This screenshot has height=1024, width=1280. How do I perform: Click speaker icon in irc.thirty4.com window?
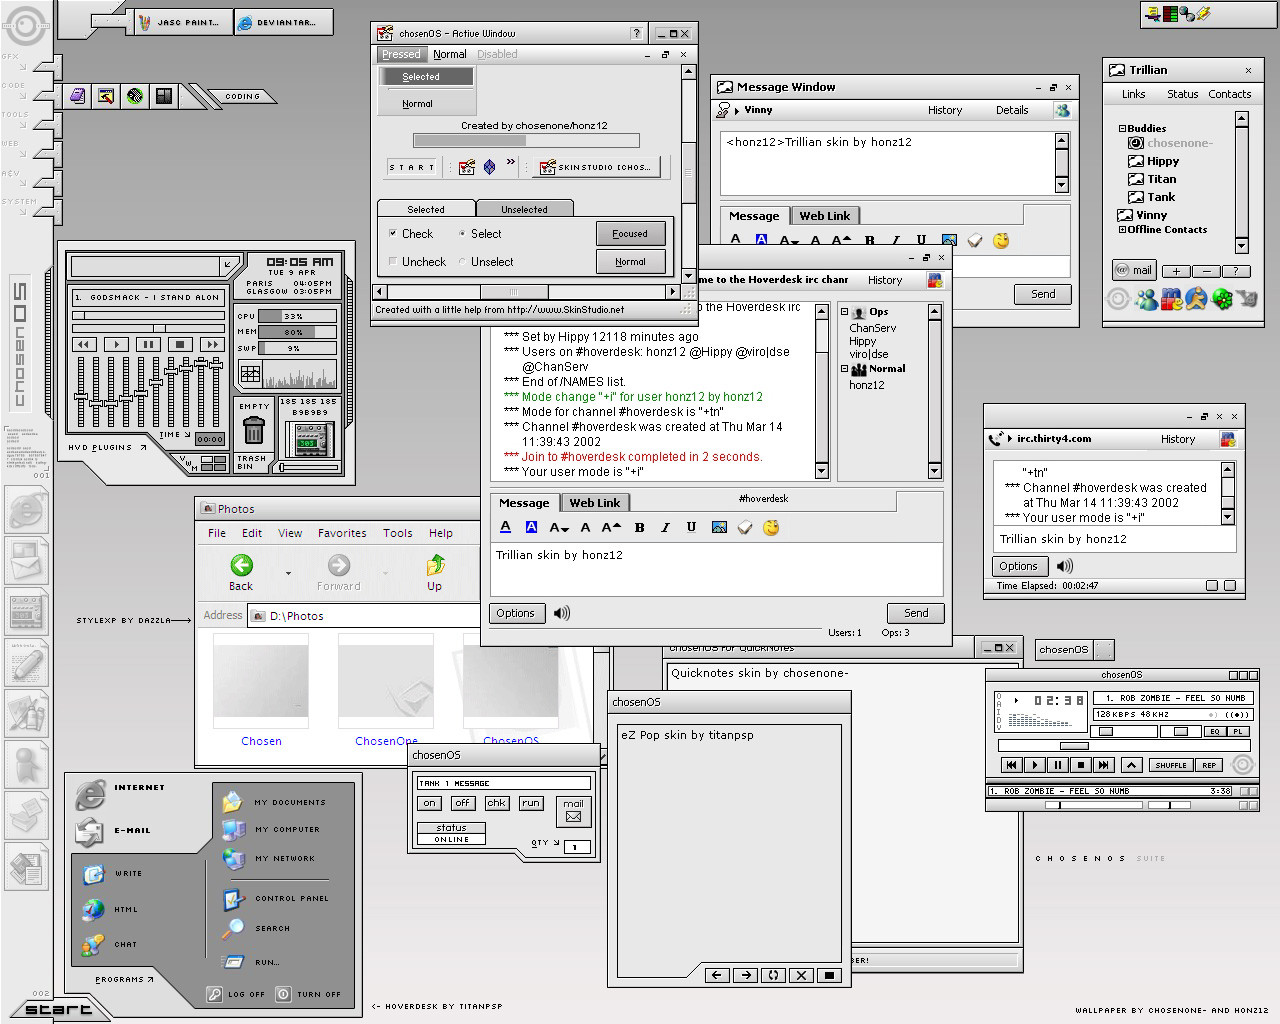[x=1065, y=566]
